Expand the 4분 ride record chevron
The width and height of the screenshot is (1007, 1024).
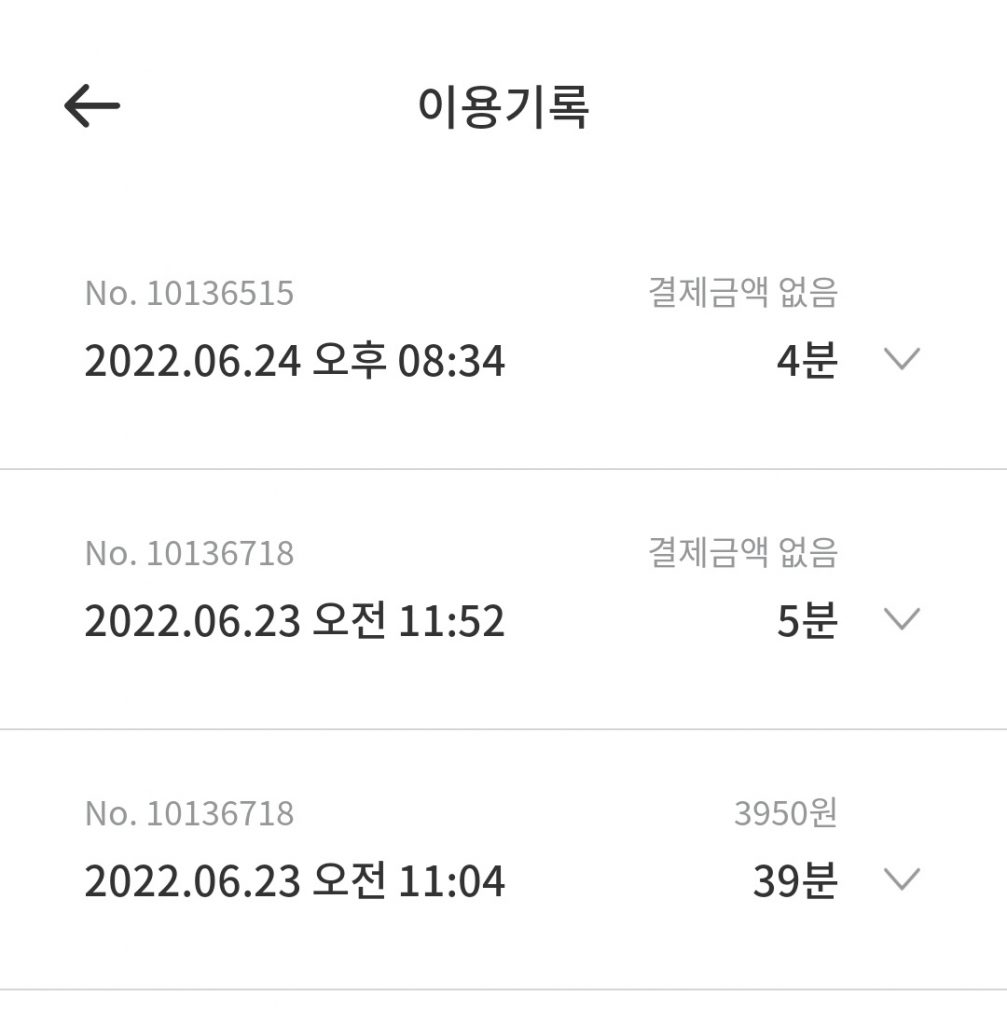(901, 359)
